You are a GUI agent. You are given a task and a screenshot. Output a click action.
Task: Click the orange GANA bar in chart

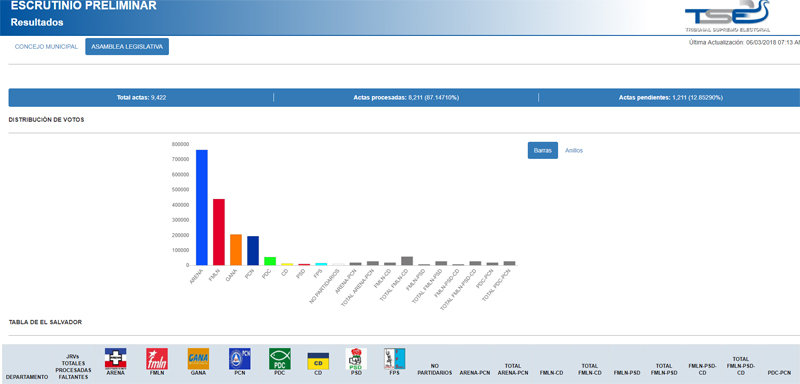236,250
